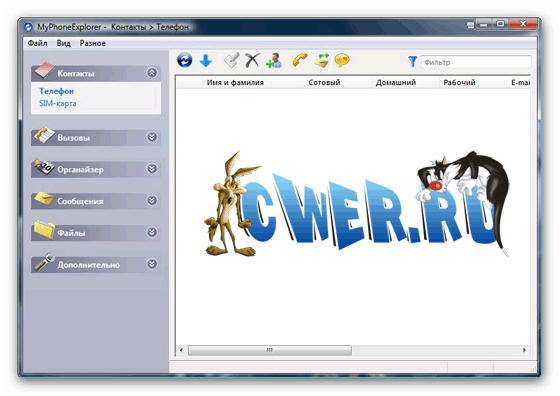Expand the Органайзер section
Image resolution: width=560 pixels, height=396 pixels.
[x=152, y=169]
